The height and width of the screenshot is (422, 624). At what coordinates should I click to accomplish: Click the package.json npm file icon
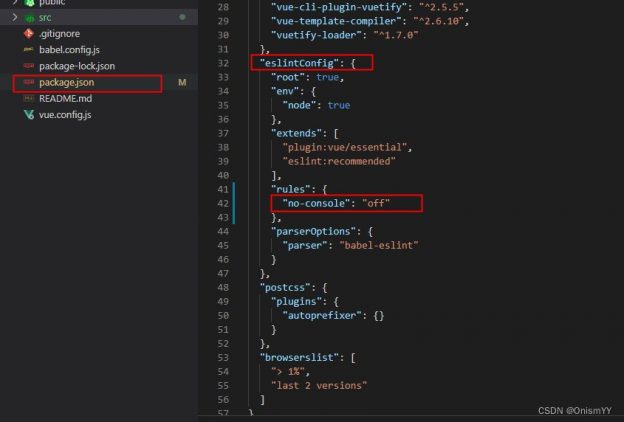click(x=29, y=82)
